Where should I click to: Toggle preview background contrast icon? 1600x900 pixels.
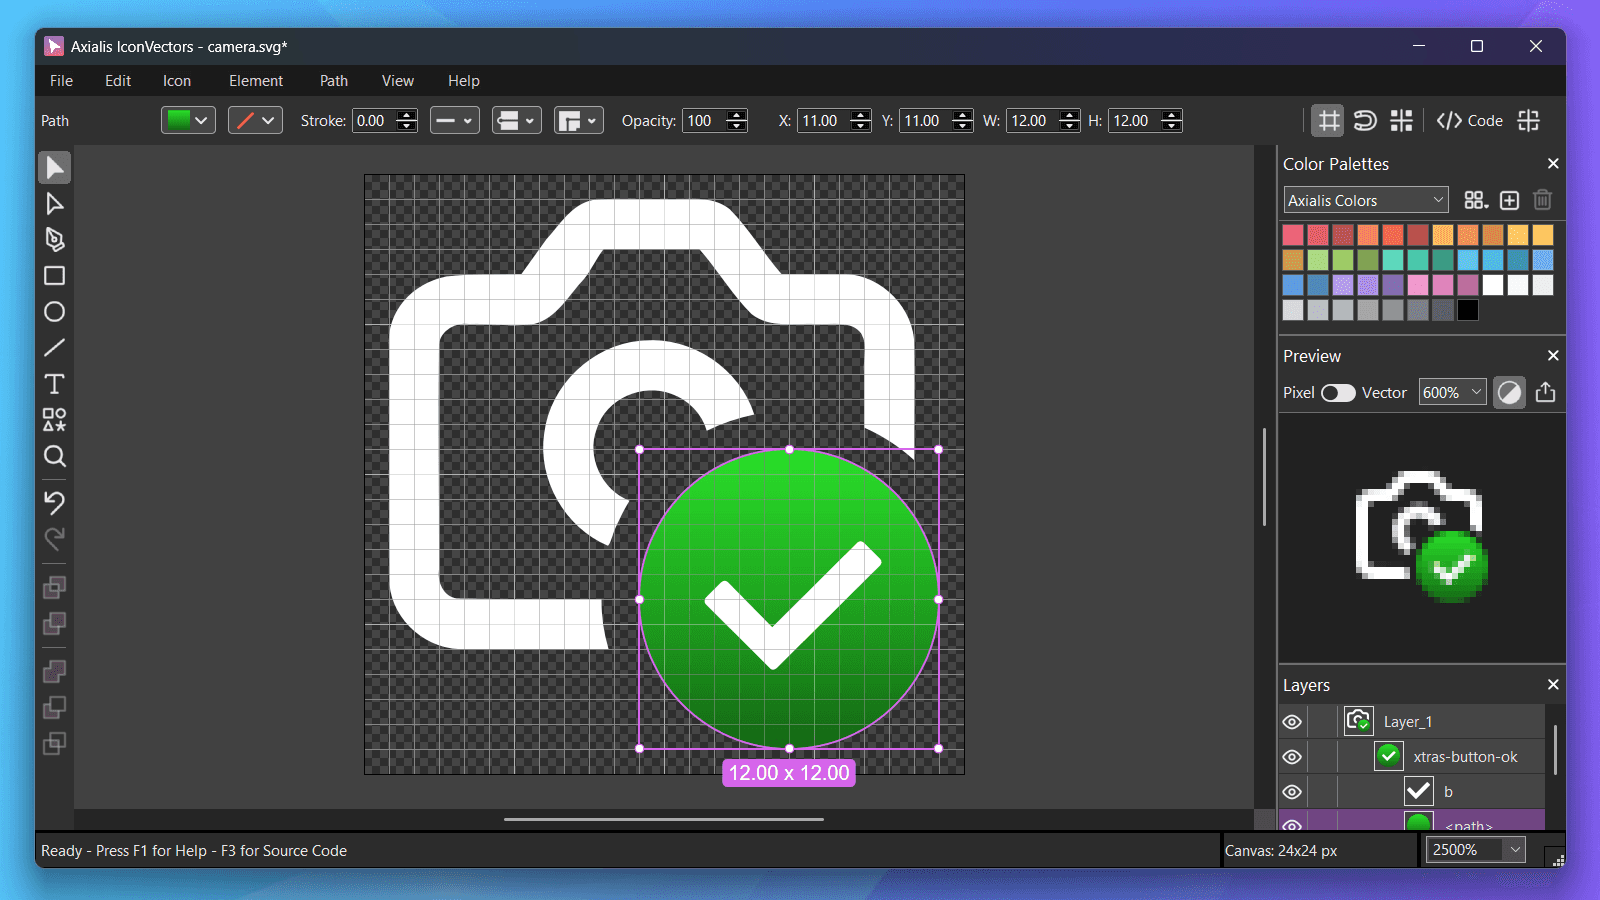click(1510, 393)
